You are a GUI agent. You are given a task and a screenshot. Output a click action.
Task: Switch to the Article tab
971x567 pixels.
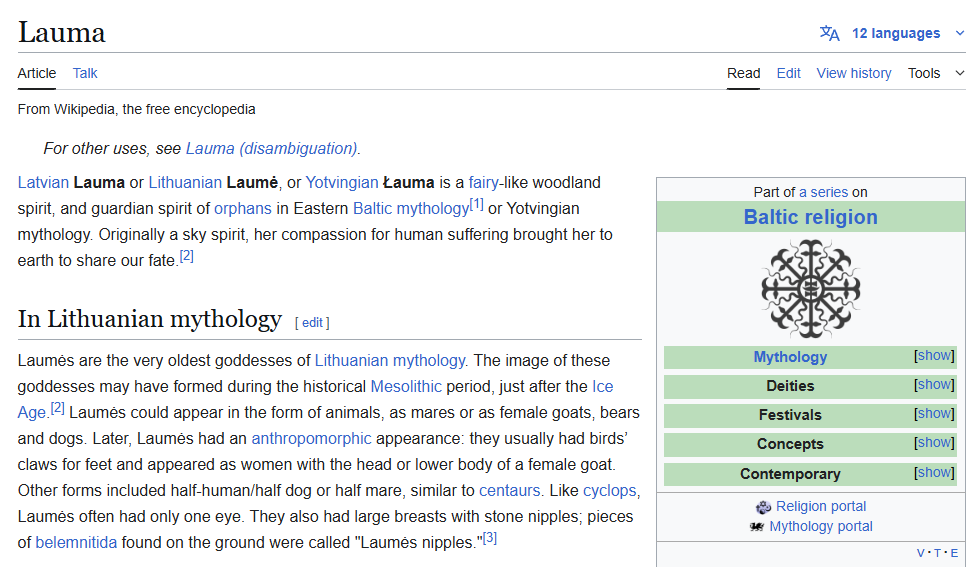click(x=37, y=73)
